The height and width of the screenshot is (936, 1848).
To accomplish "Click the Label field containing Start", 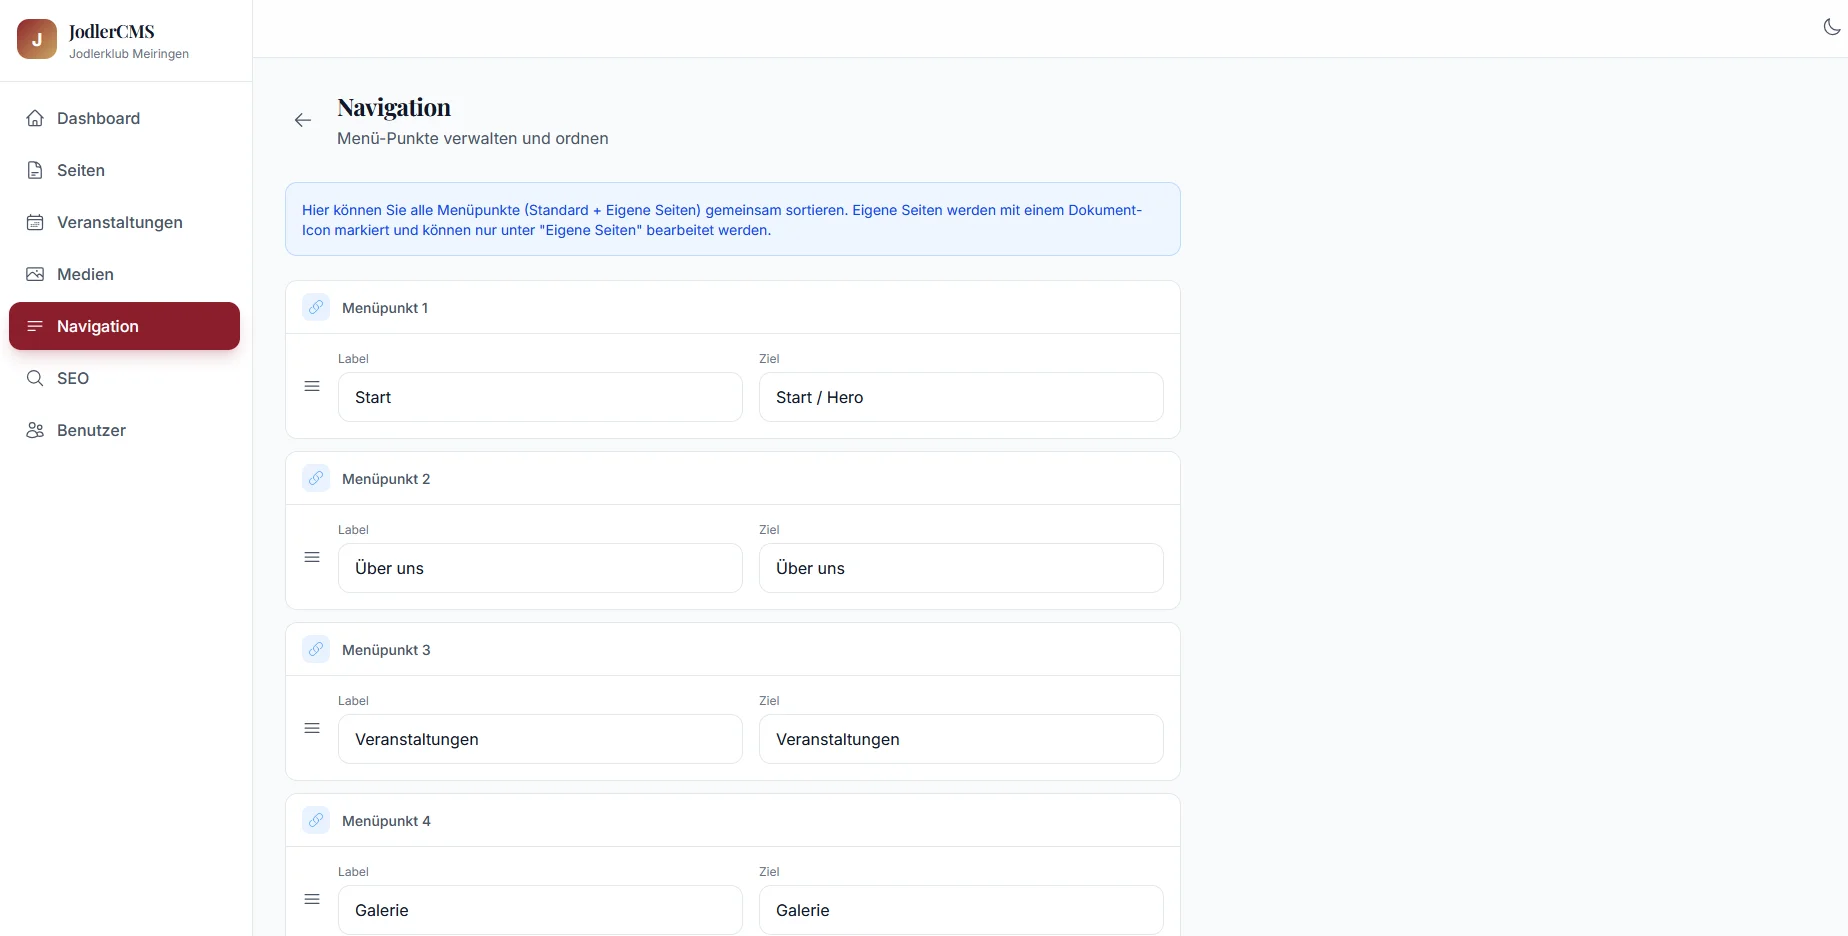I will click(540, 397).
